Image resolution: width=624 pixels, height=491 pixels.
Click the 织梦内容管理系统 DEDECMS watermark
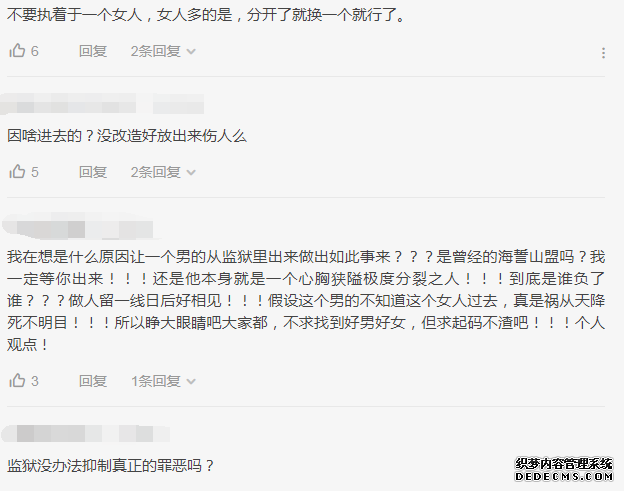tap(564, 470)
